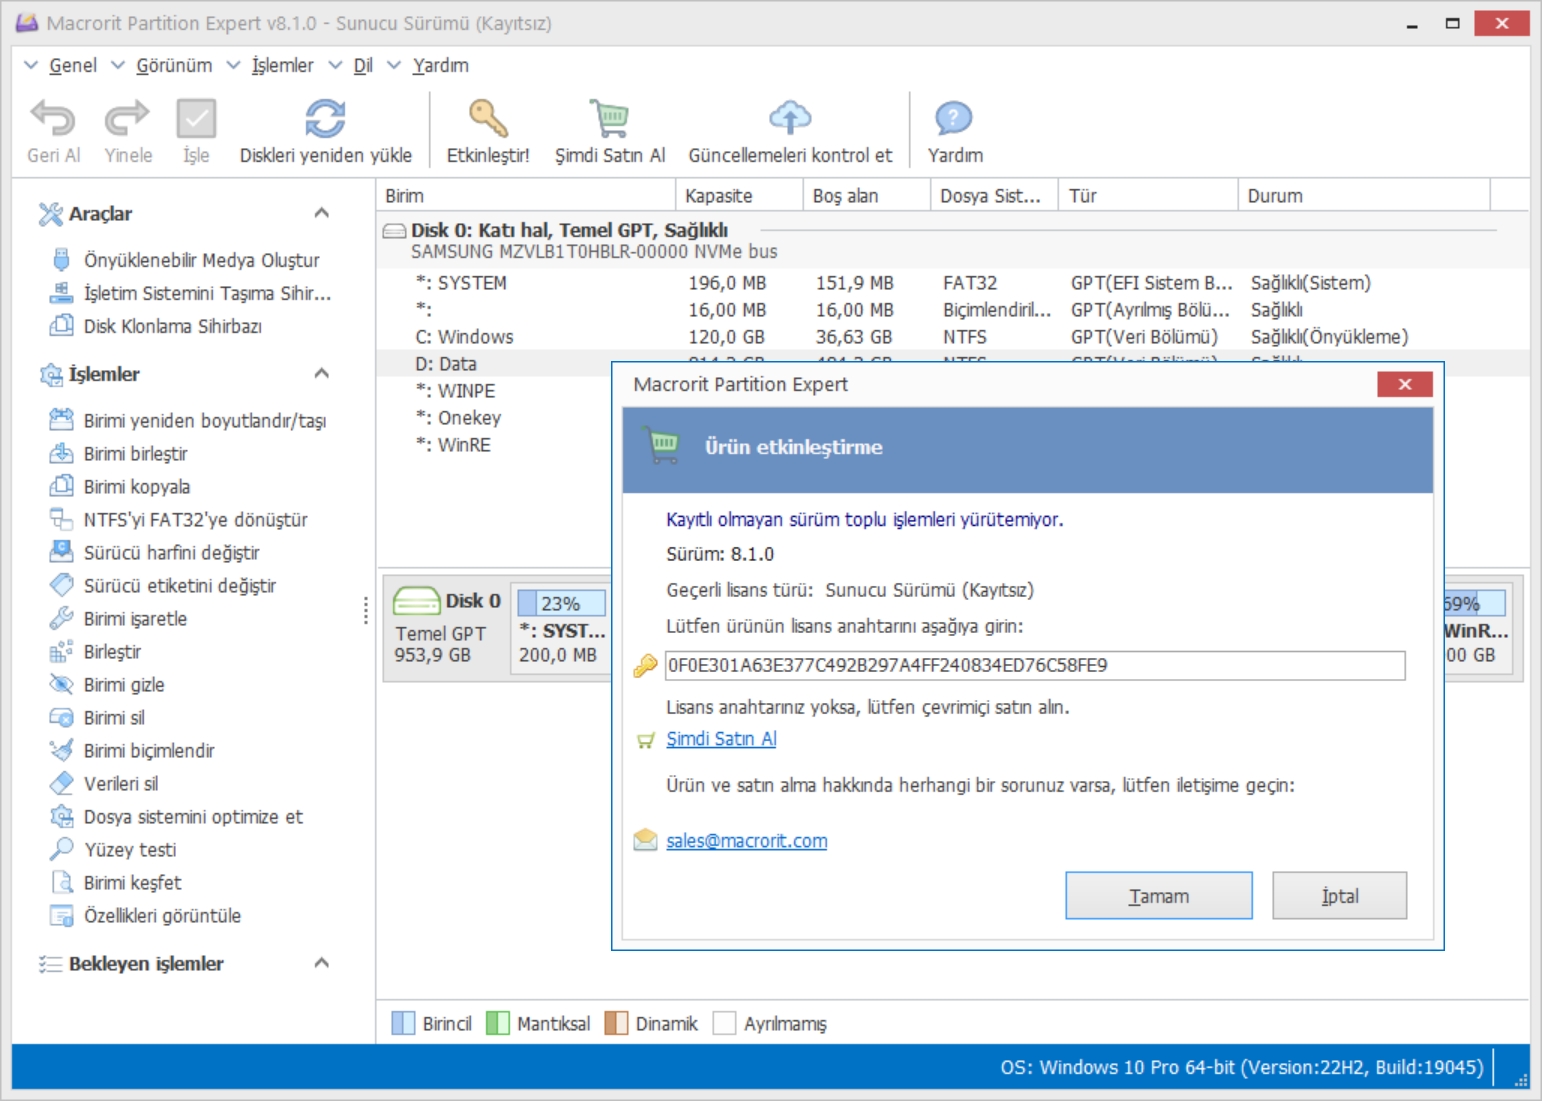Screen dimensions: 1542x1101
Task: Click Birimi gizle eye icon
Action: click(61, 683)
